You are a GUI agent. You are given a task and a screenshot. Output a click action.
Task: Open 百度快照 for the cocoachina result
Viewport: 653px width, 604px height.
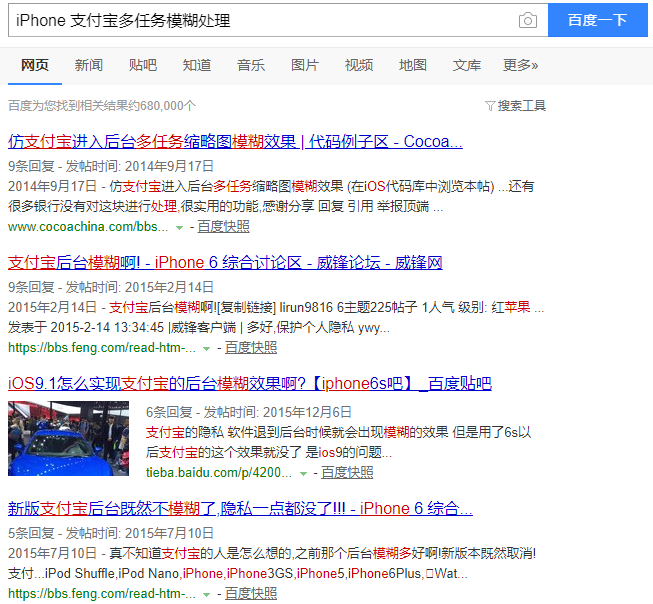(223, 227)
